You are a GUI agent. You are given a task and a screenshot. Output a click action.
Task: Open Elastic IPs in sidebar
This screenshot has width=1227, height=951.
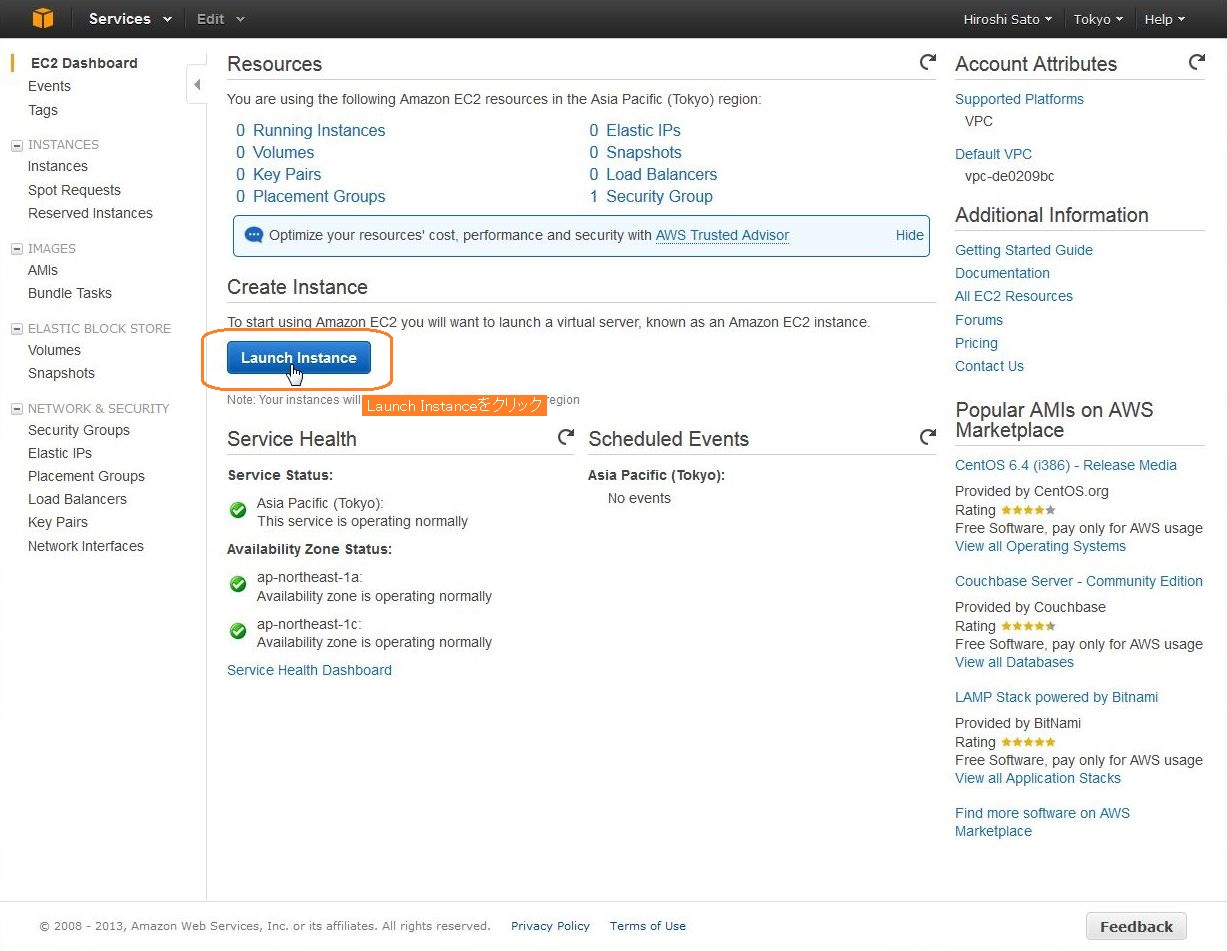coord(60,453)
